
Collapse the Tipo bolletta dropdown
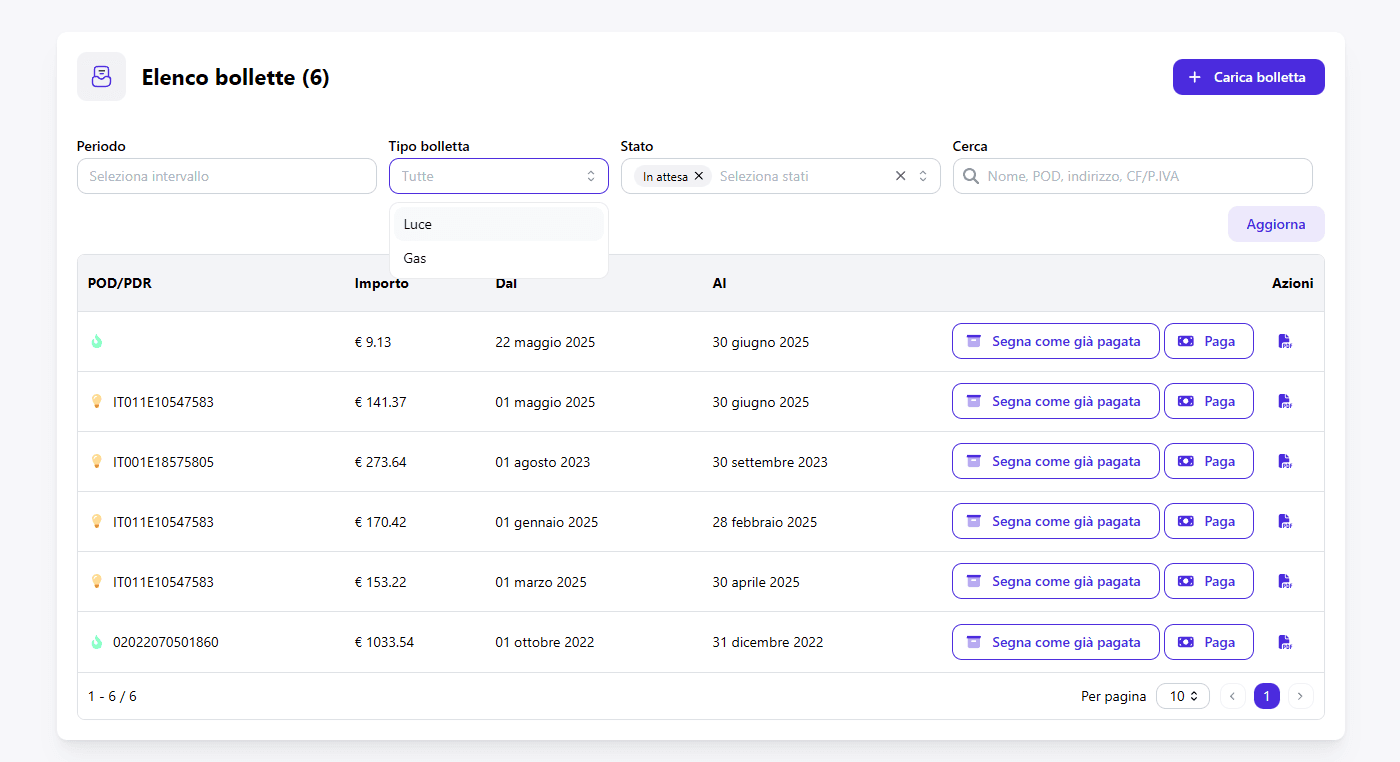590,176
